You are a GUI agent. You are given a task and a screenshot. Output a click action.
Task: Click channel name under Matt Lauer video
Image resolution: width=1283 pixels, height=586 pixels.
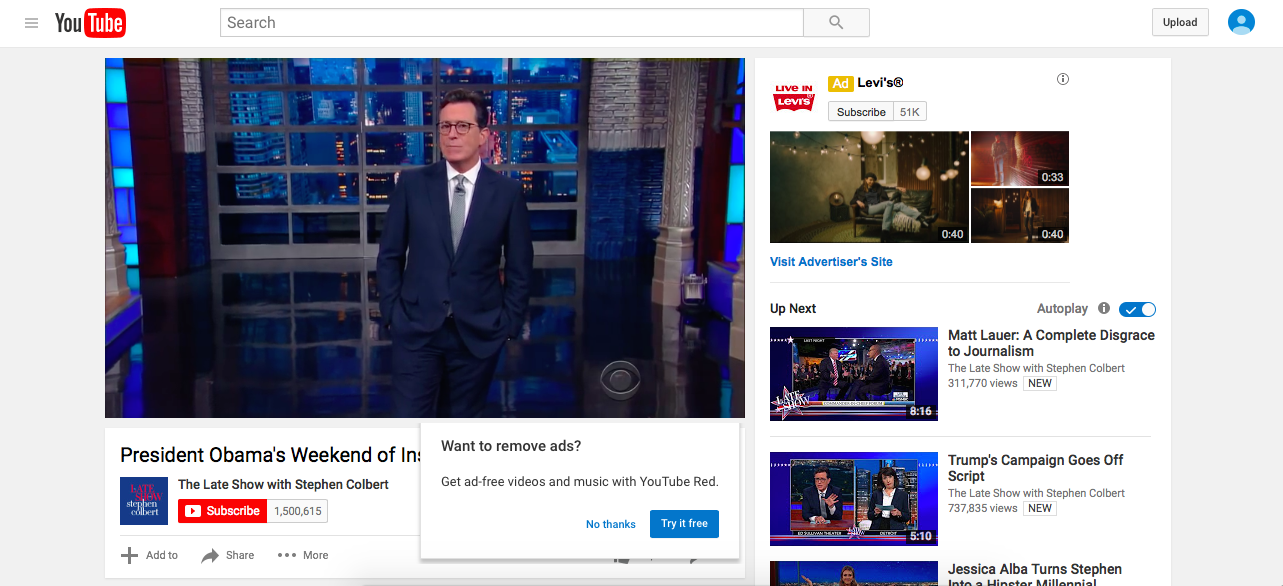click(1036, 368)
